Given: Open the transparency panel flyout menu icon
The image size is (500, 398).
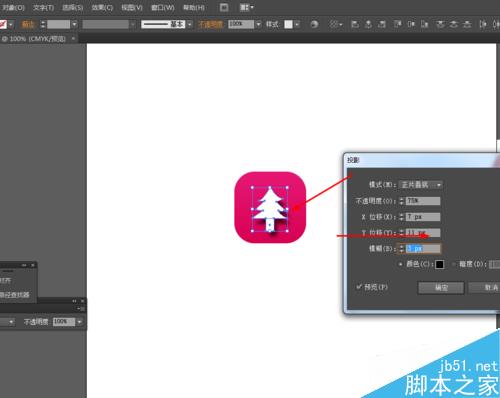Looking at the screenshot, I should click(81, 309).
